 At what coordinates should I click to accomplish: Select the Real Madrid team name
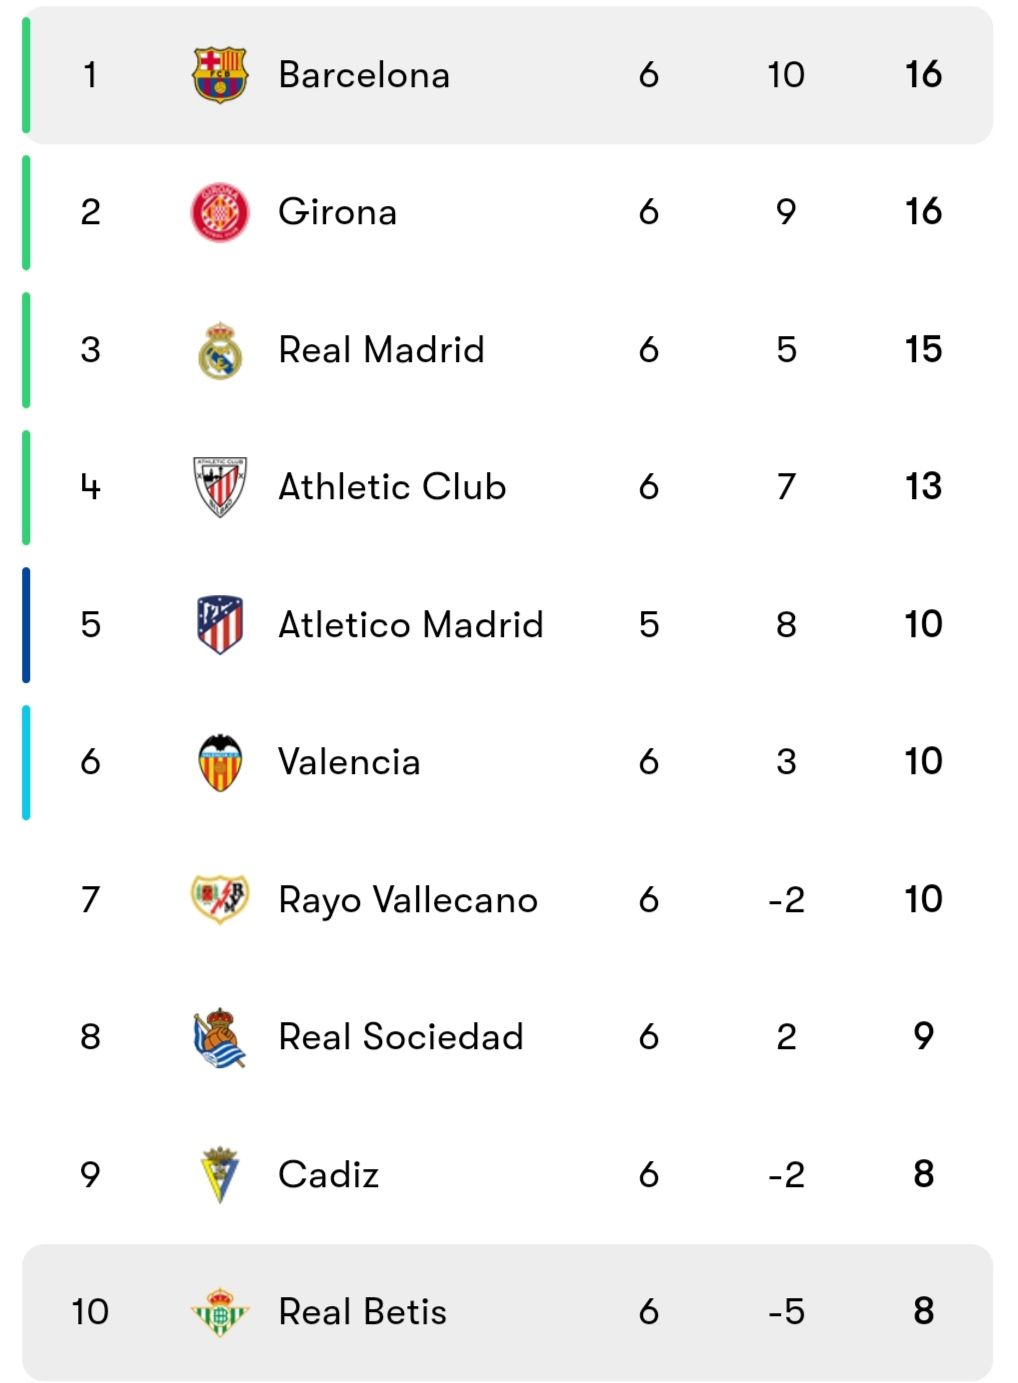(381, 350)
